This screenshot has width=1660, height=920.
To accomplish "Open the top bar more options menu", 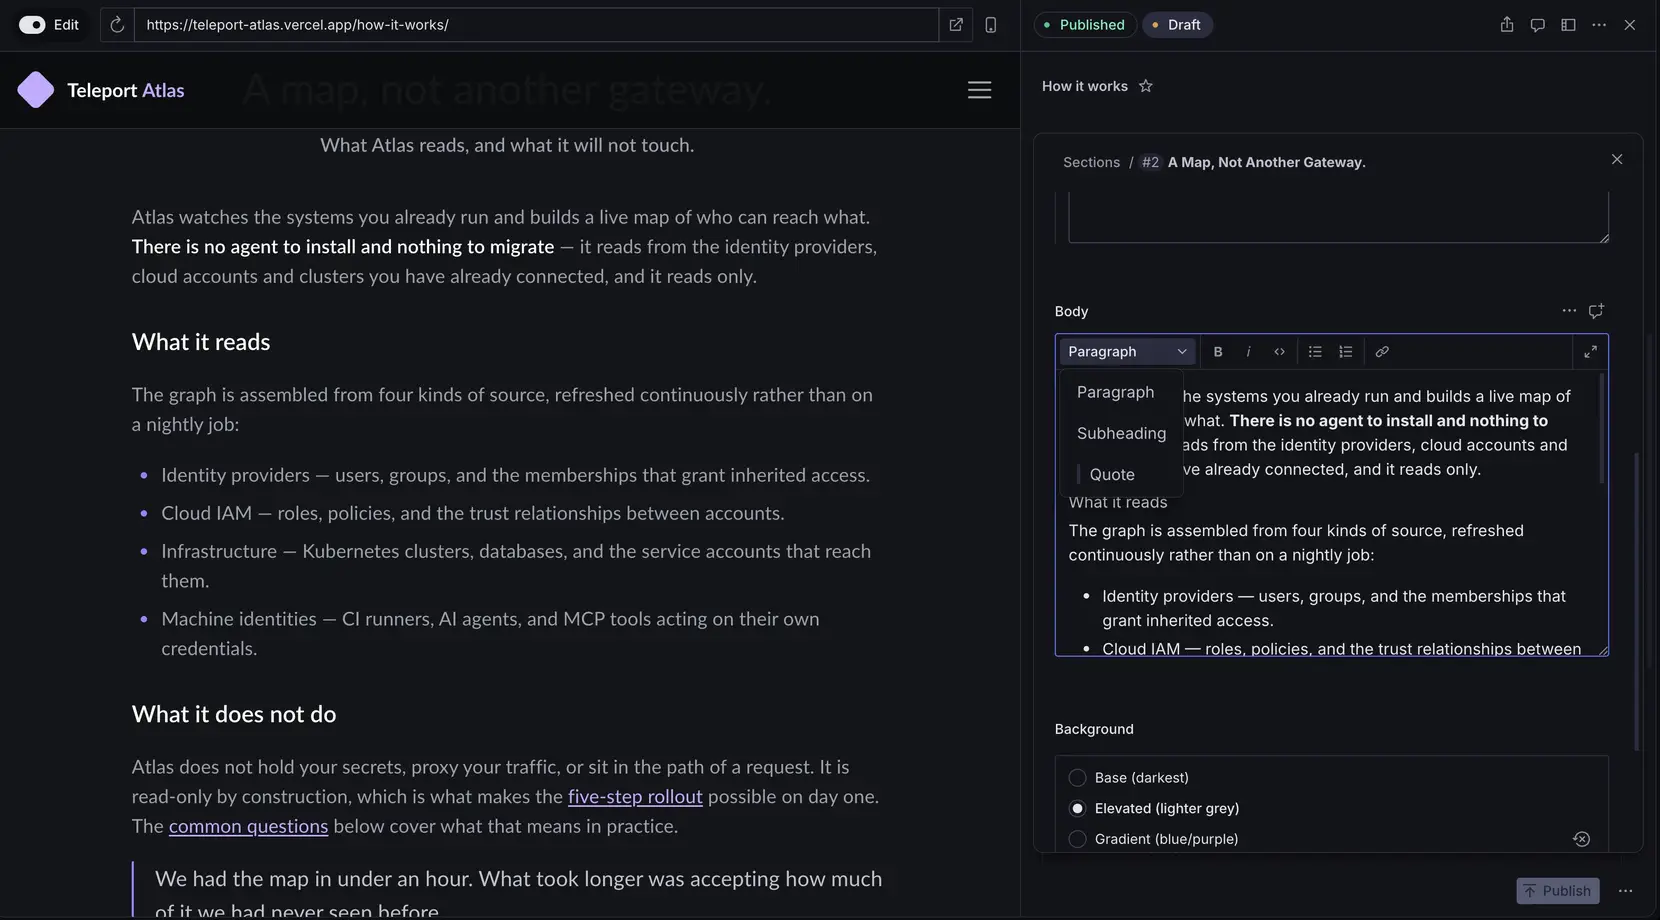I will pos(1599,25).
